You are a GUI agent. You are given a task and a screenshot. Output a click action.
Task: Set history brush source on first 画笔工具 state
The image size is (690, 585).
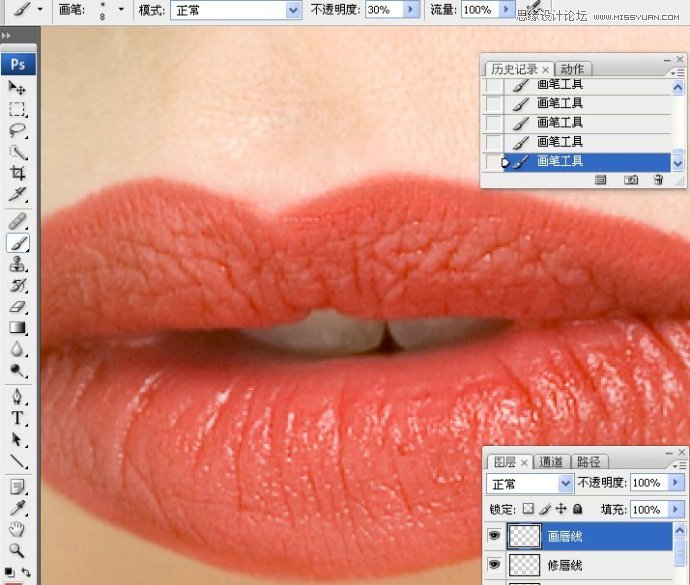pyautogui.click(x=494, y=85)
